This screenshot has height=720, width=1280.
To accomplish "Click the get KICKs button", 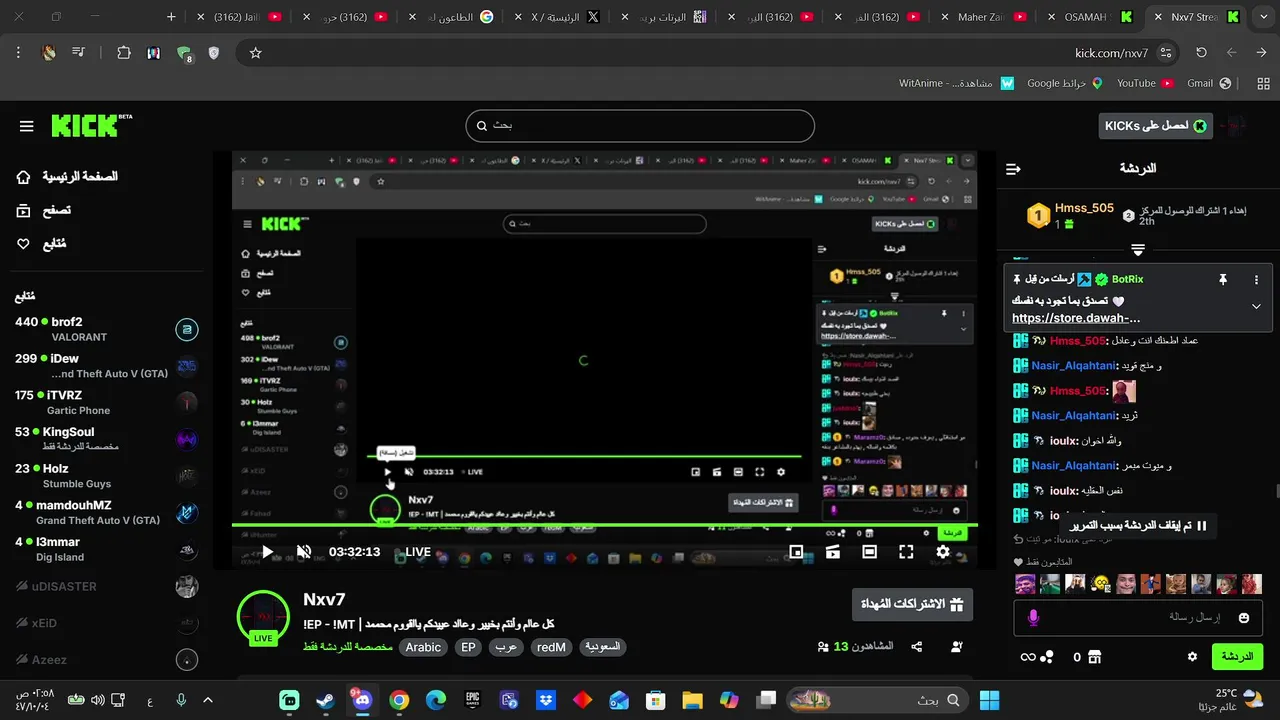I will pyautogui.click(x=1155, y=125).
